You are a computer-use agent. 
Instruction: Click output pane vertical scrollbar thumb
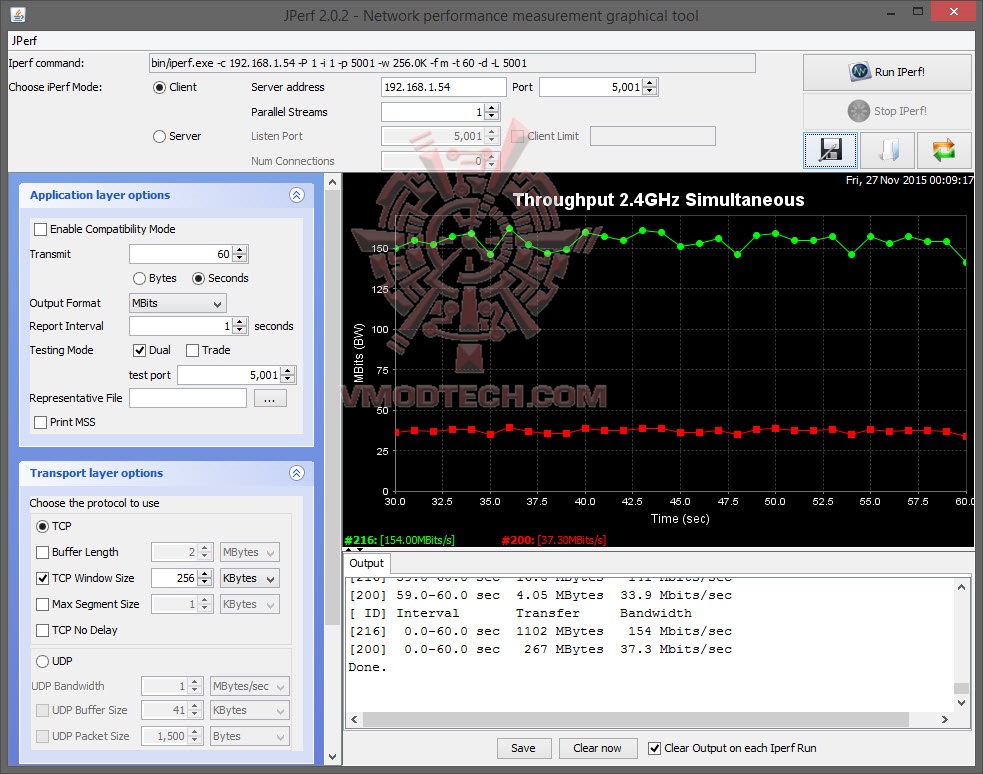coord(961,688)
